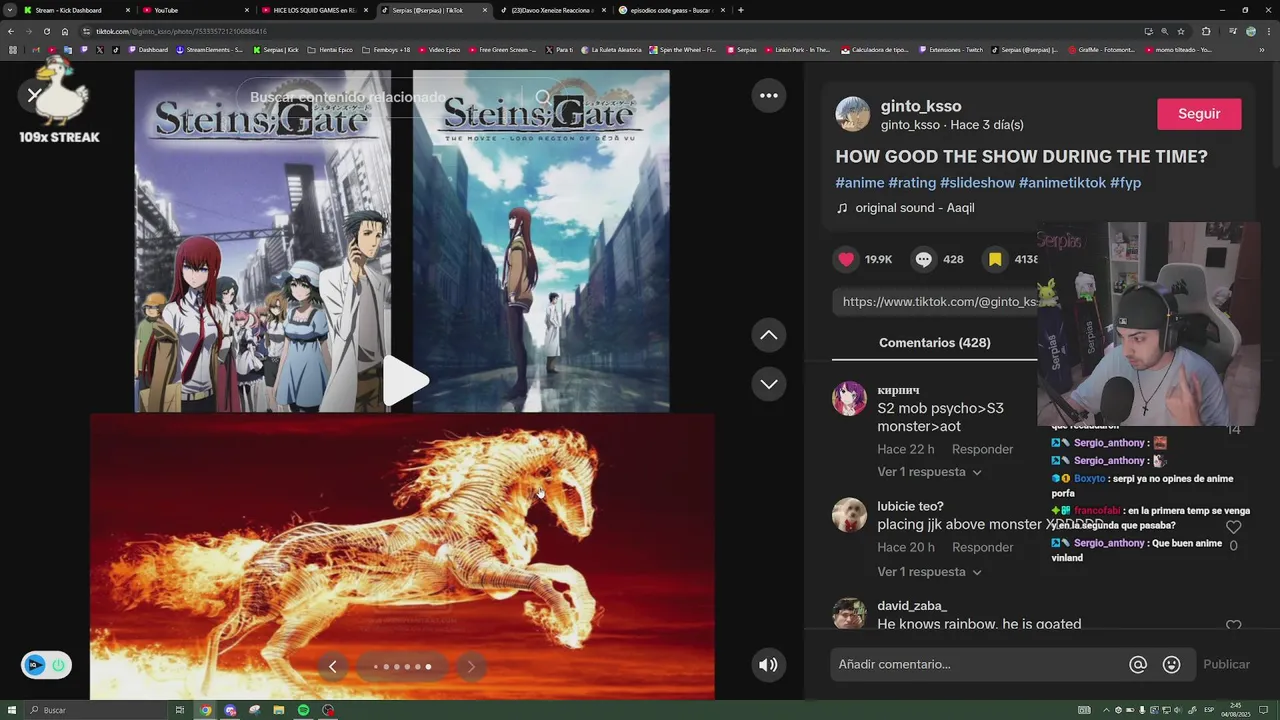The image size is (1280, 720).
Task: Click the tiktok.com post link field
Action: 938,302
